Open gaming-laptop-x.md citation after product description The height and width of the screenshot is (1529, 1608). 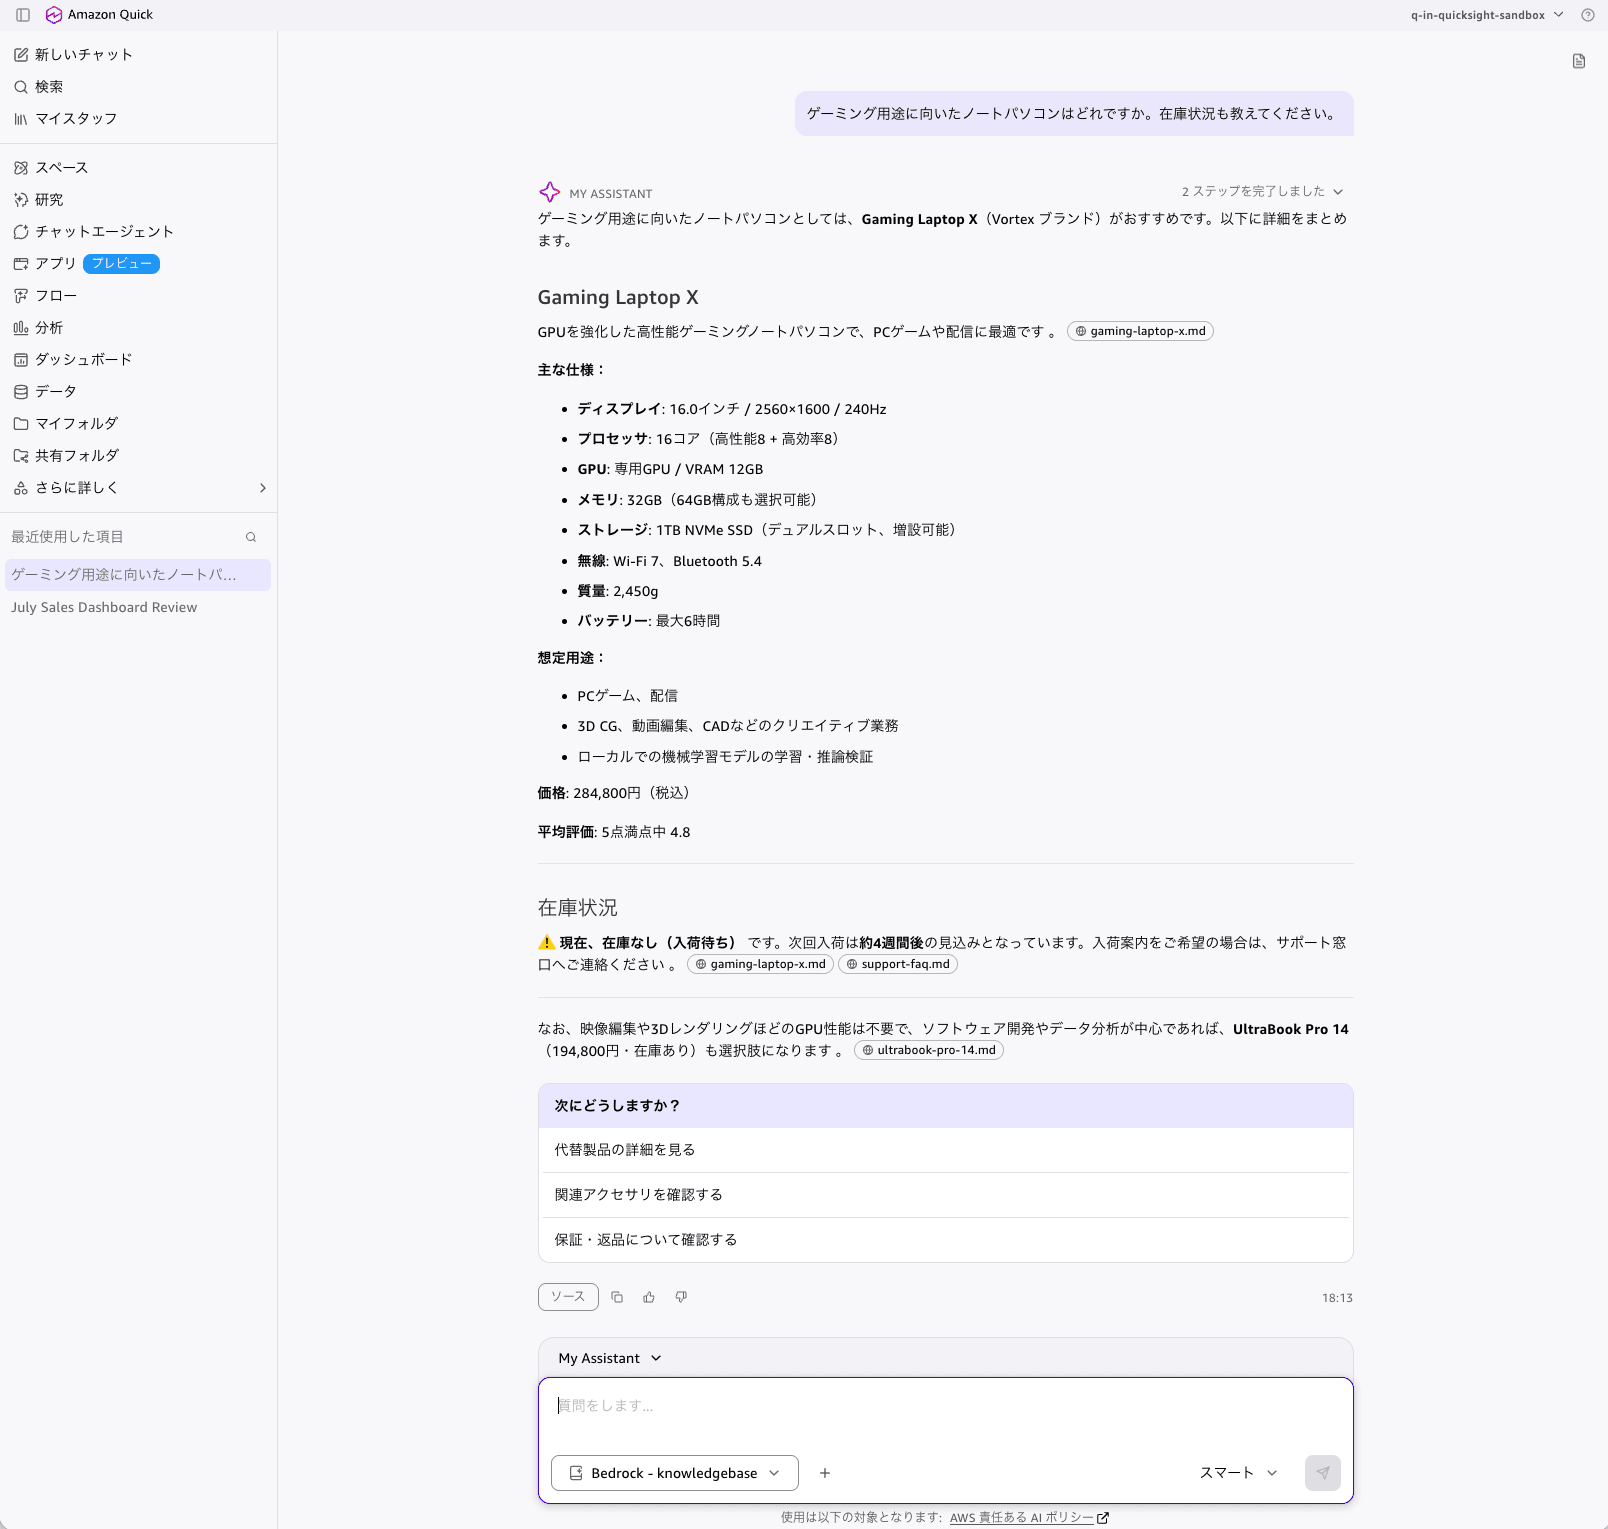(x=1140, y=331)
